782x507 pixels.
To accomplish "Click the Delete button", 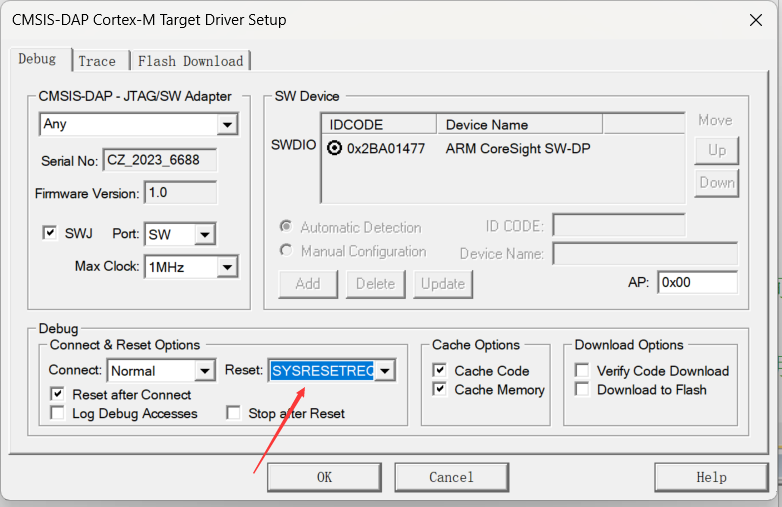I will click(x=376, y=284).
